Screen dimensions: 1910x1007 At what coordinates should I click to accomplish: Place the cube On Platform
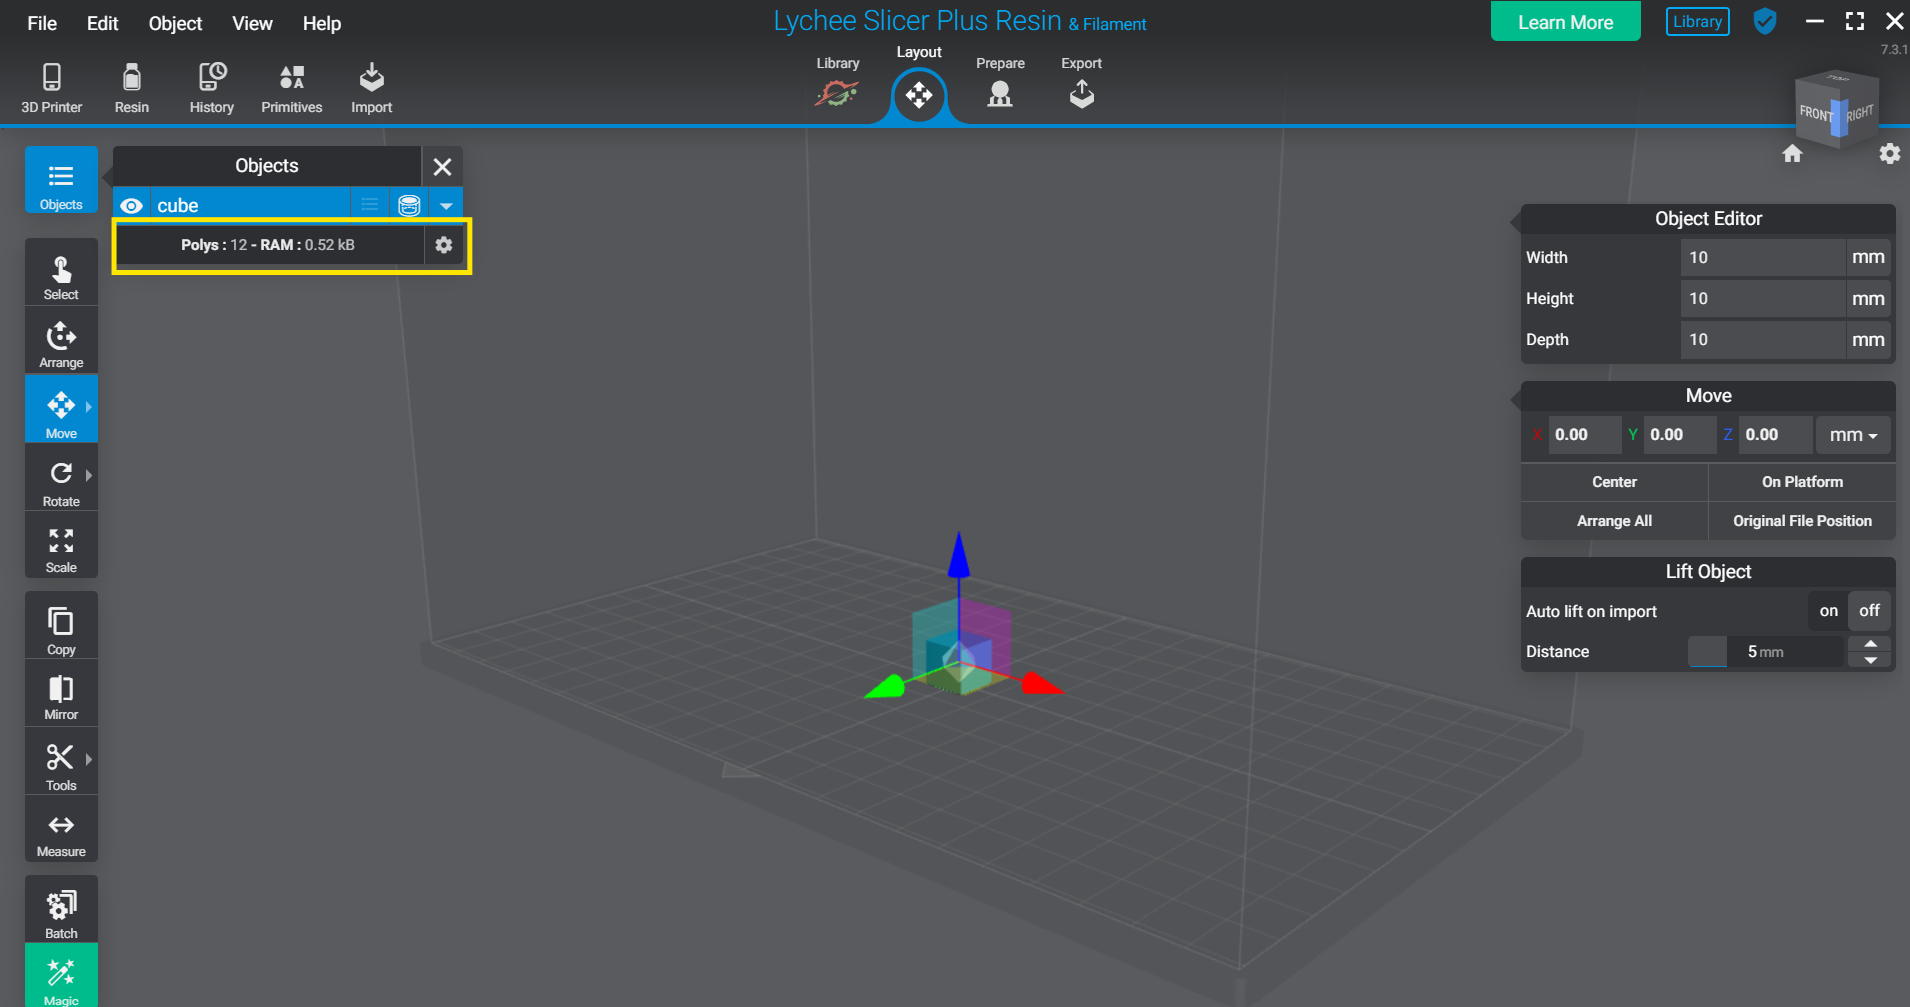pos(1801,481)
